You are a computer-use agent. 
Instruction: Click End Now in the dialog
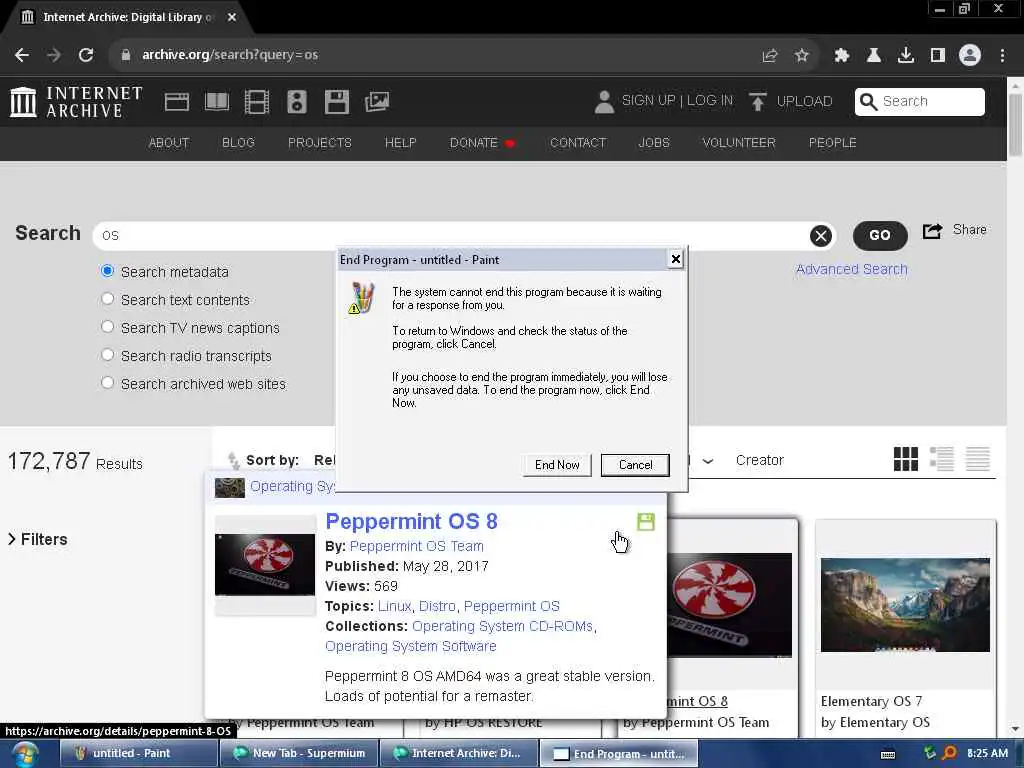(x=557, y=465)
